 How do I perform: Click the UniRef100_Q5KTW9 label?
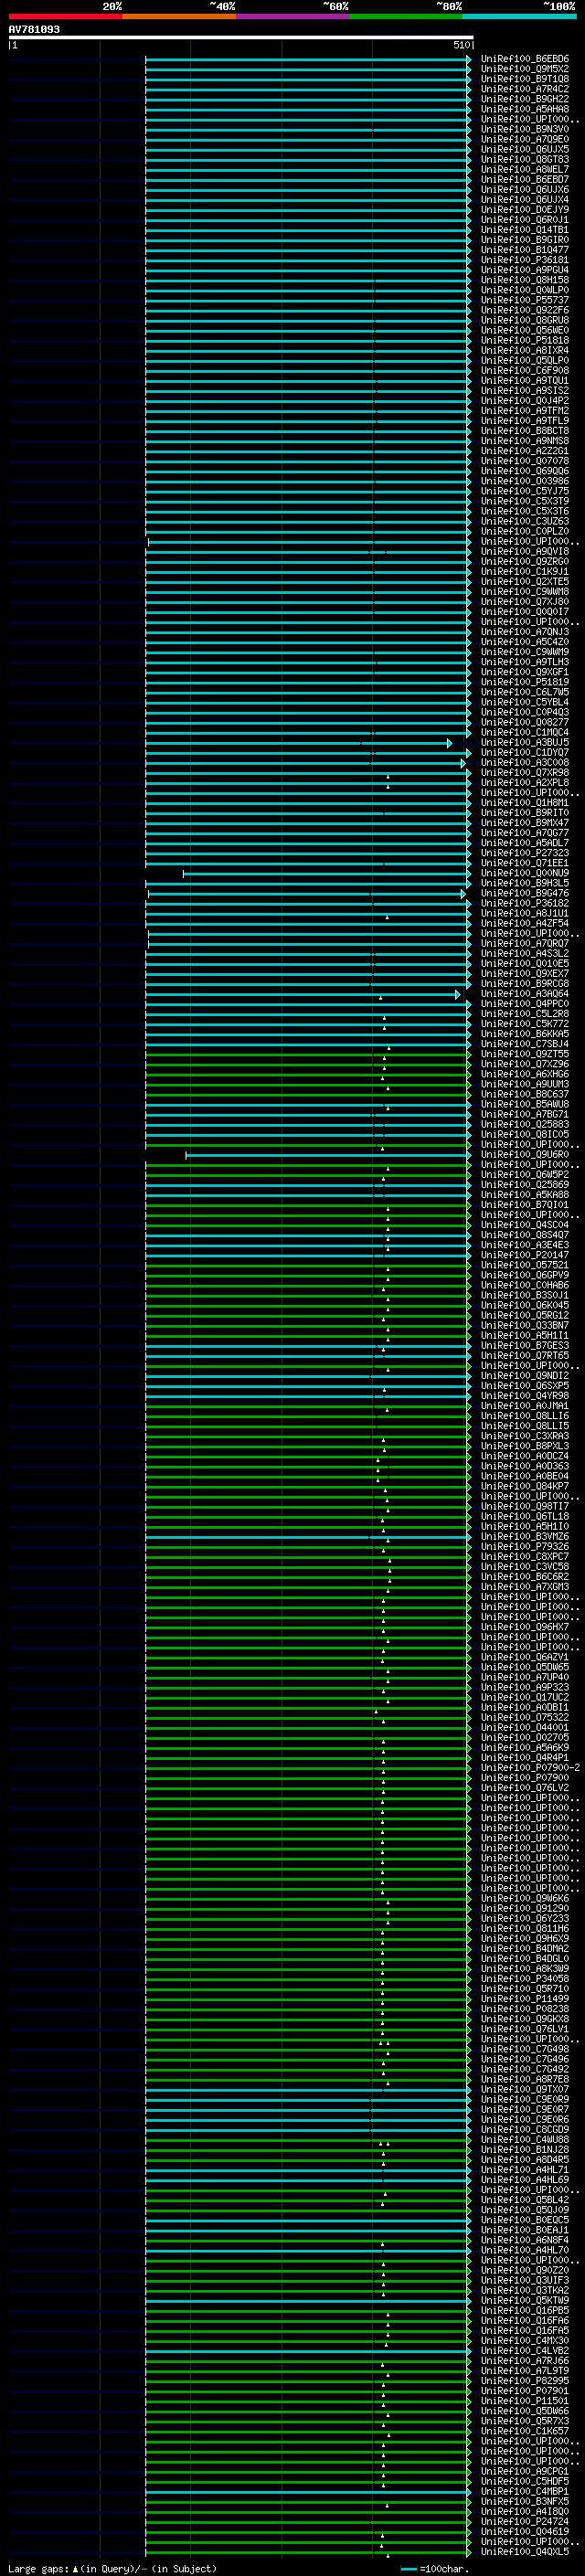(524, 2300)
